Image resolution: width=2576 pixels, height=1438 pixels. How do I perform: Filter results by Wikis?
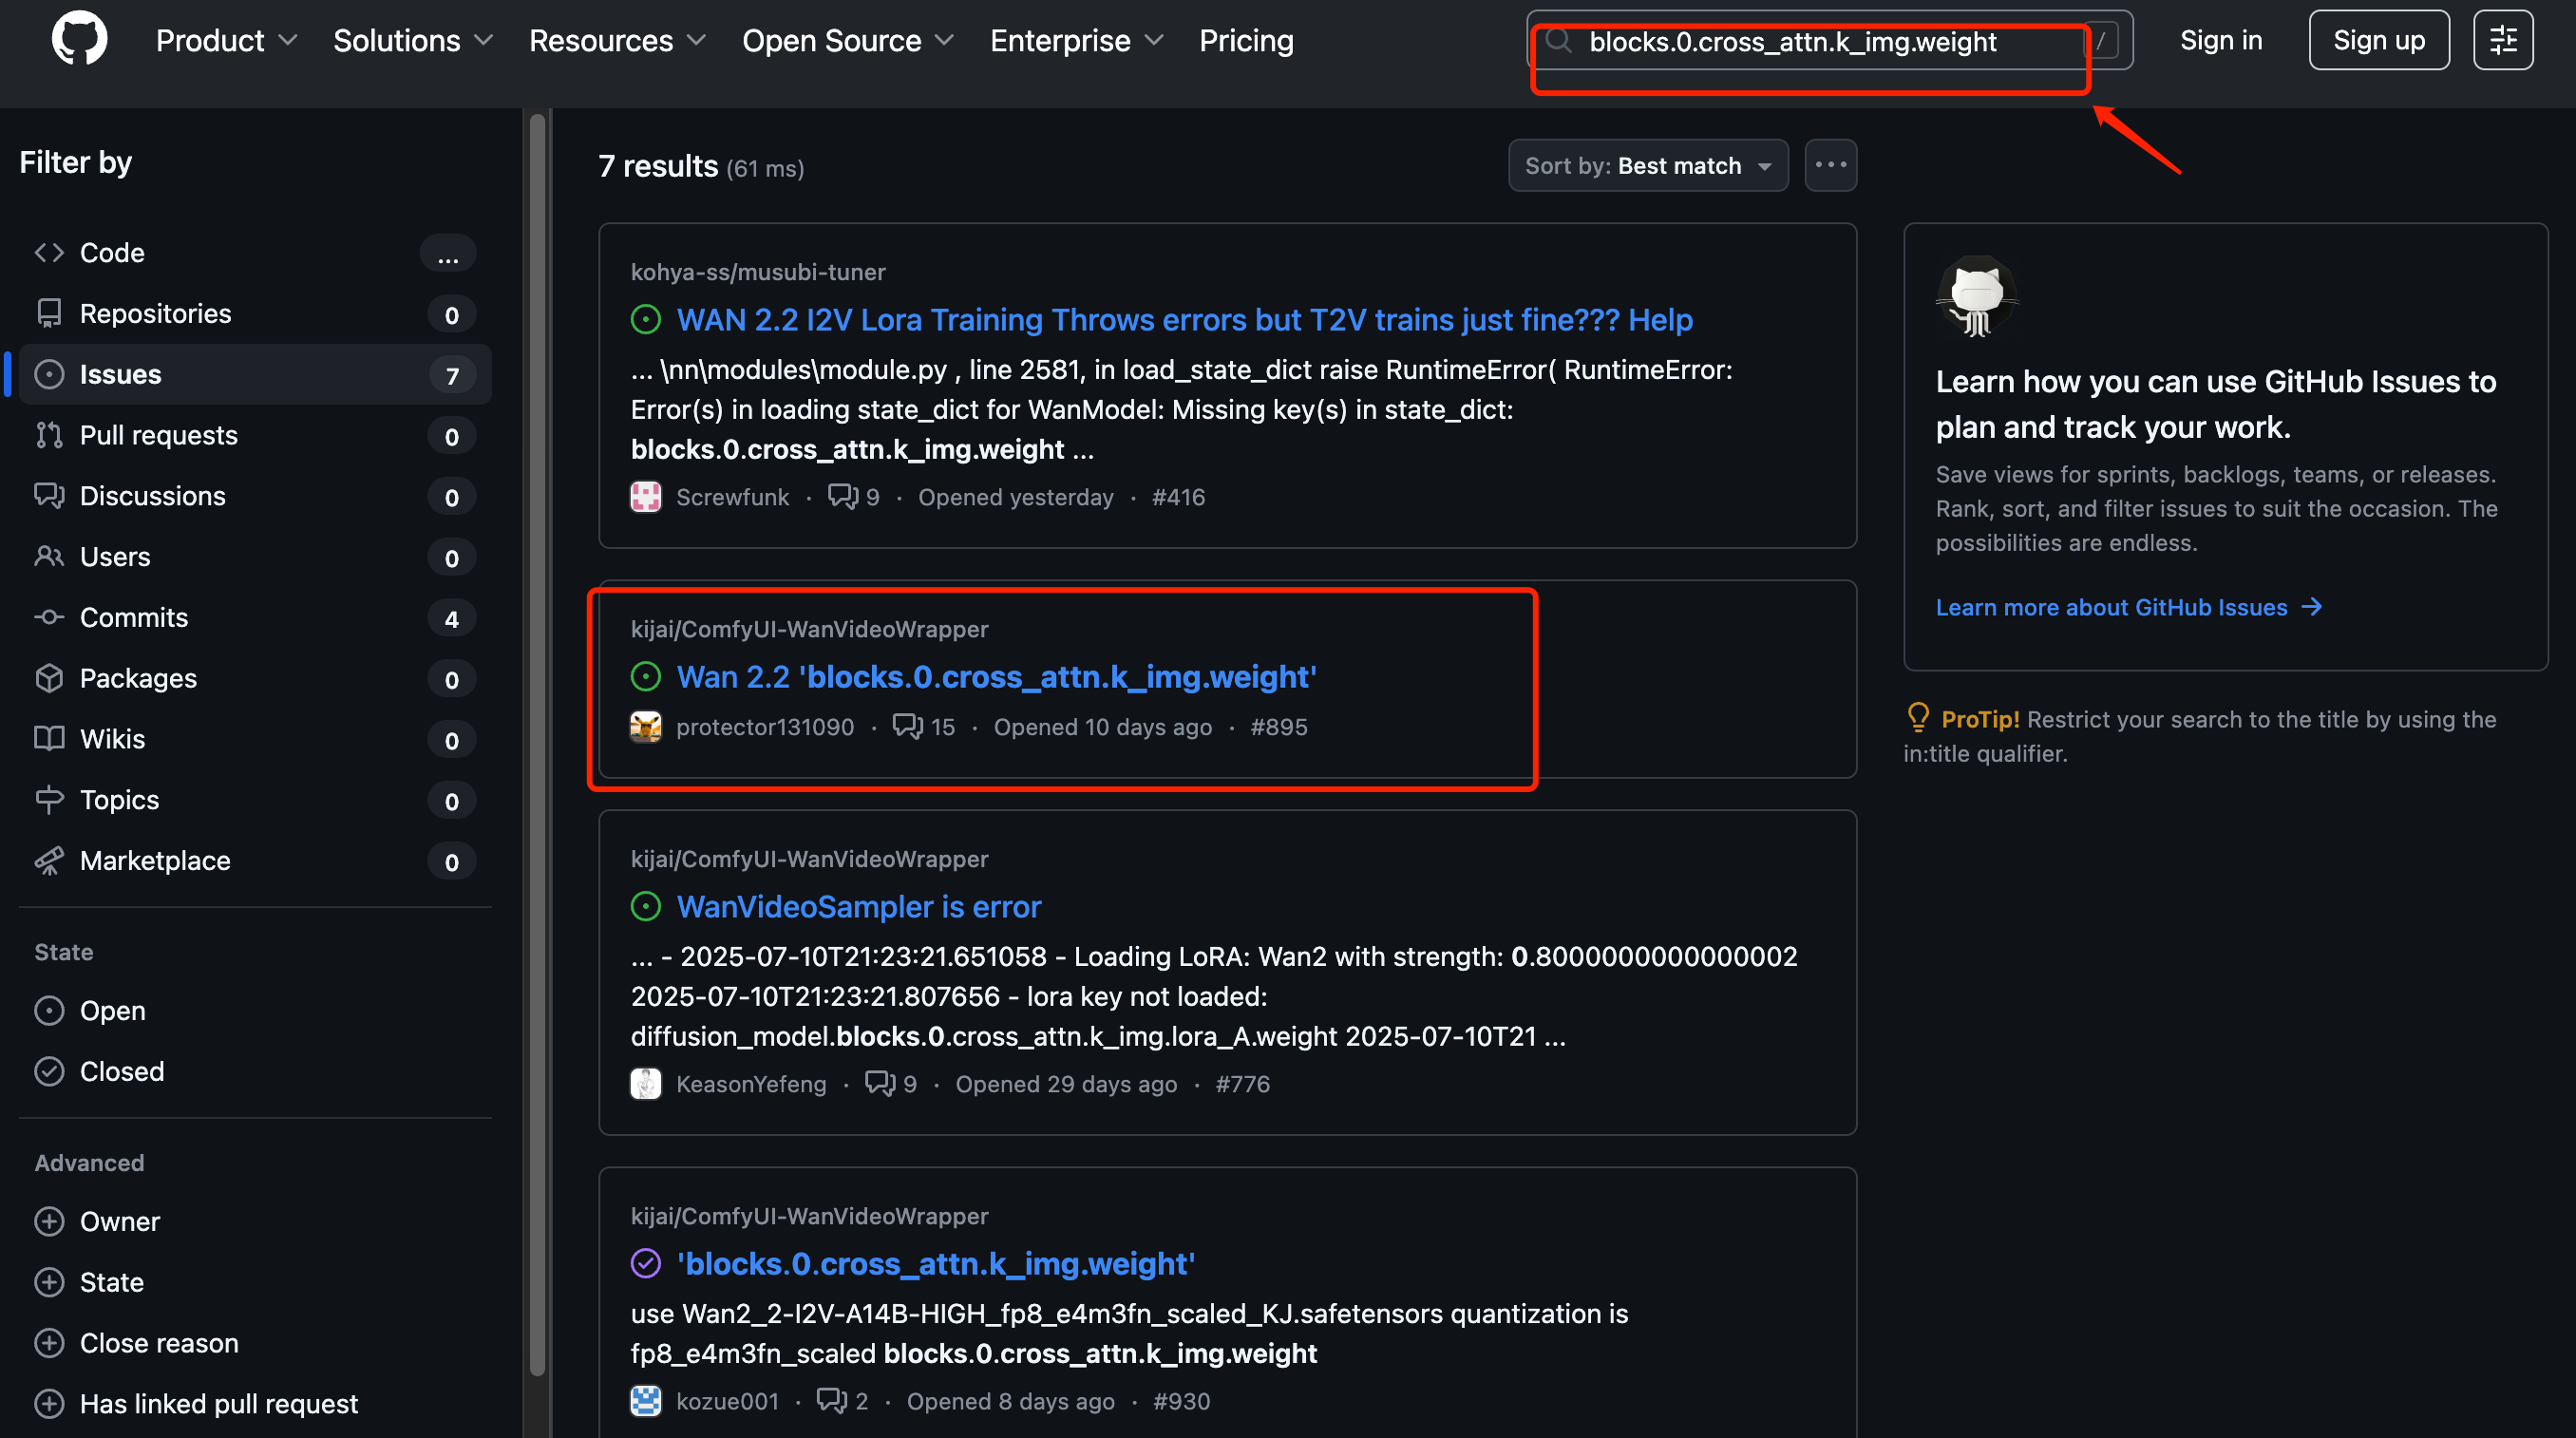[255, 740]
